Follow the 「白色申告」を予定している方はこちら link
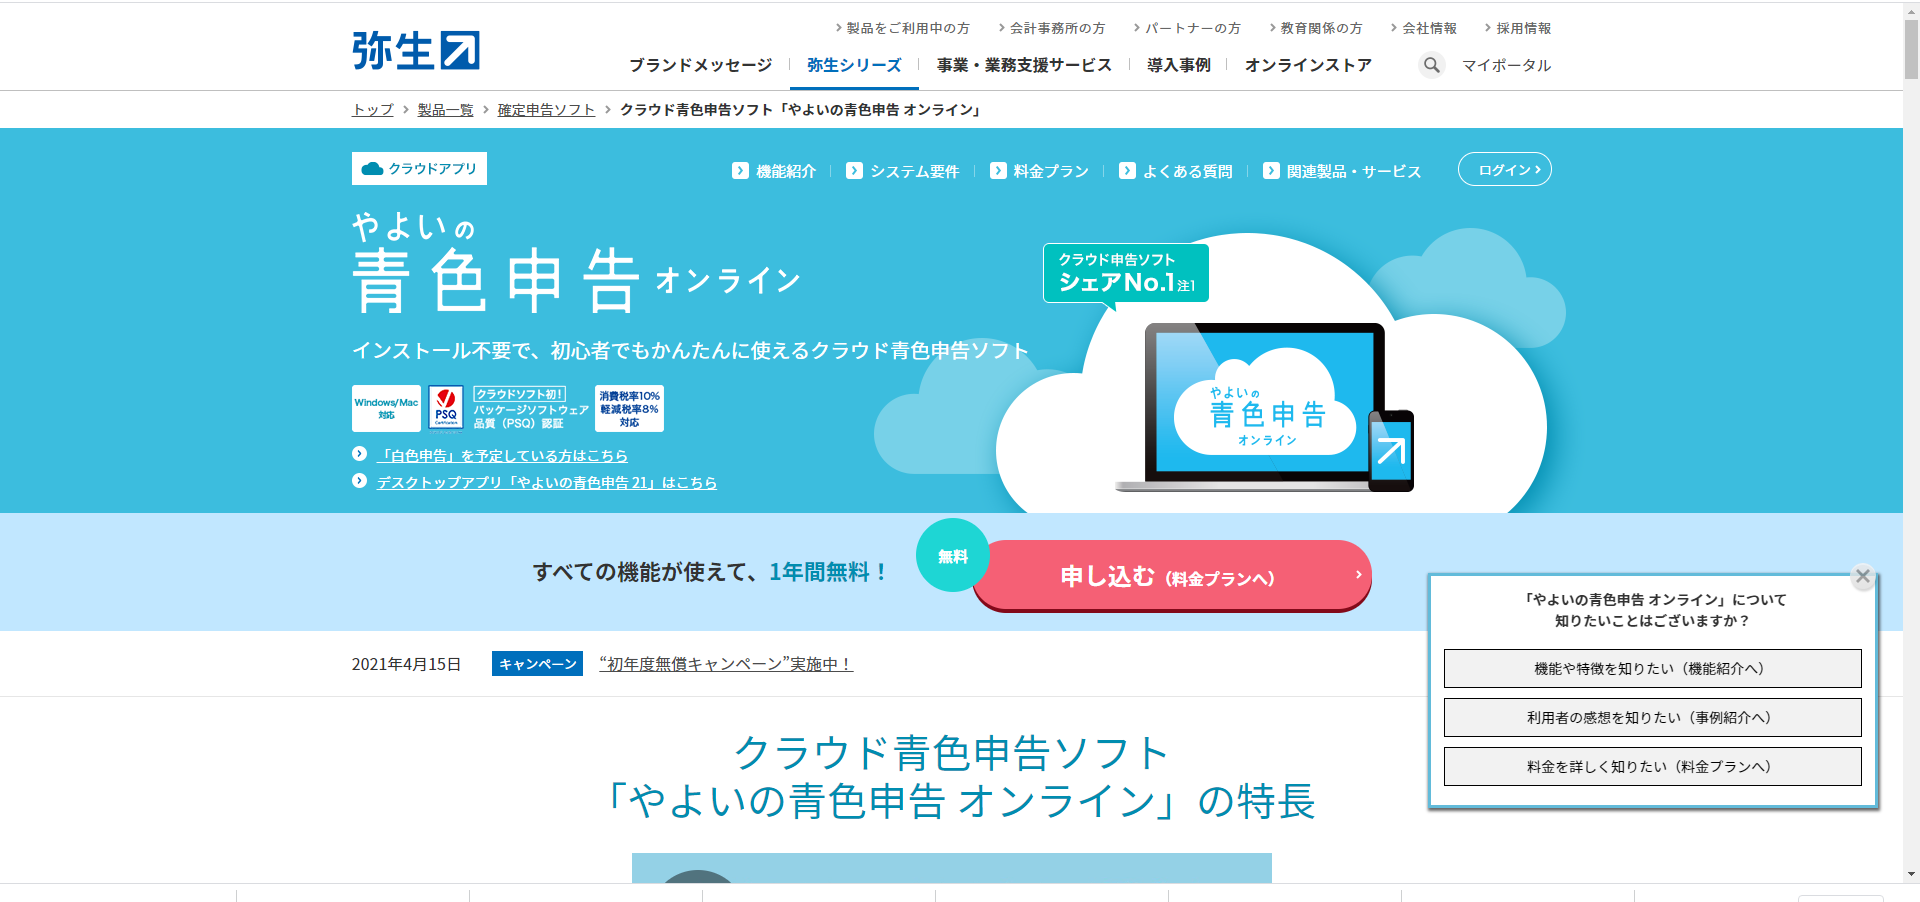Image resolution: width=1920 pixels, height=902 pixels. click(x=504, y=455)
